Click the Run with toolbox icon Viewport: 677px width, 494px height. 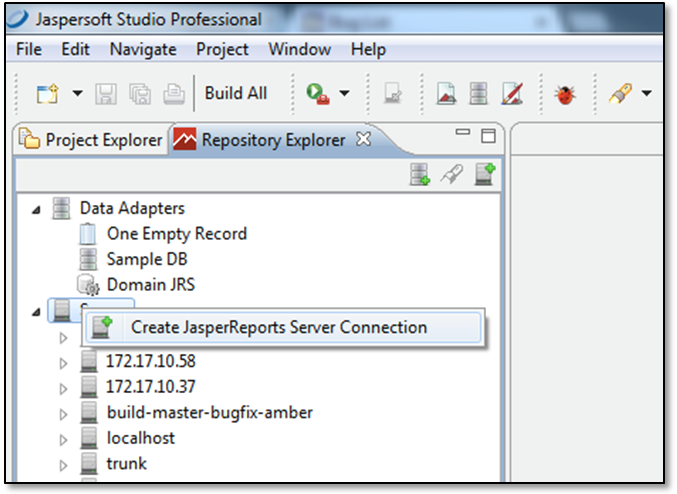(318, 94)
